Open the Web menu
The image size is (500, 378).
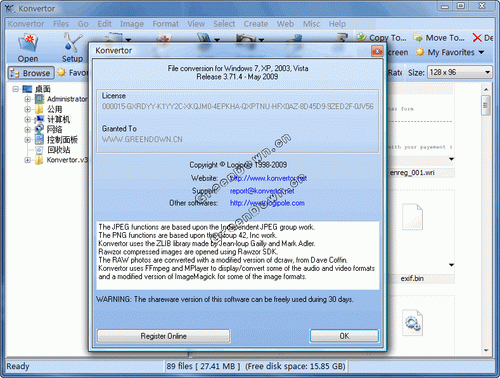[x=285, y=24]
